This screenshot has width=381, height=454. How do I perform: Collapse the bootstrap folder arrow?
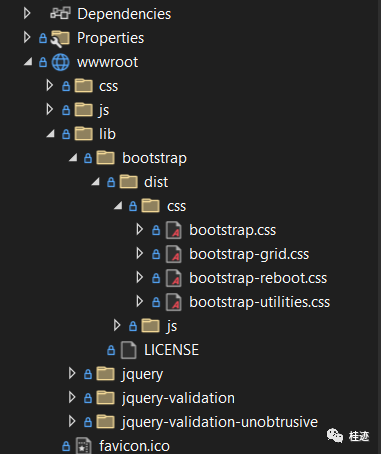pyautogui.click(x=73, y=158)
